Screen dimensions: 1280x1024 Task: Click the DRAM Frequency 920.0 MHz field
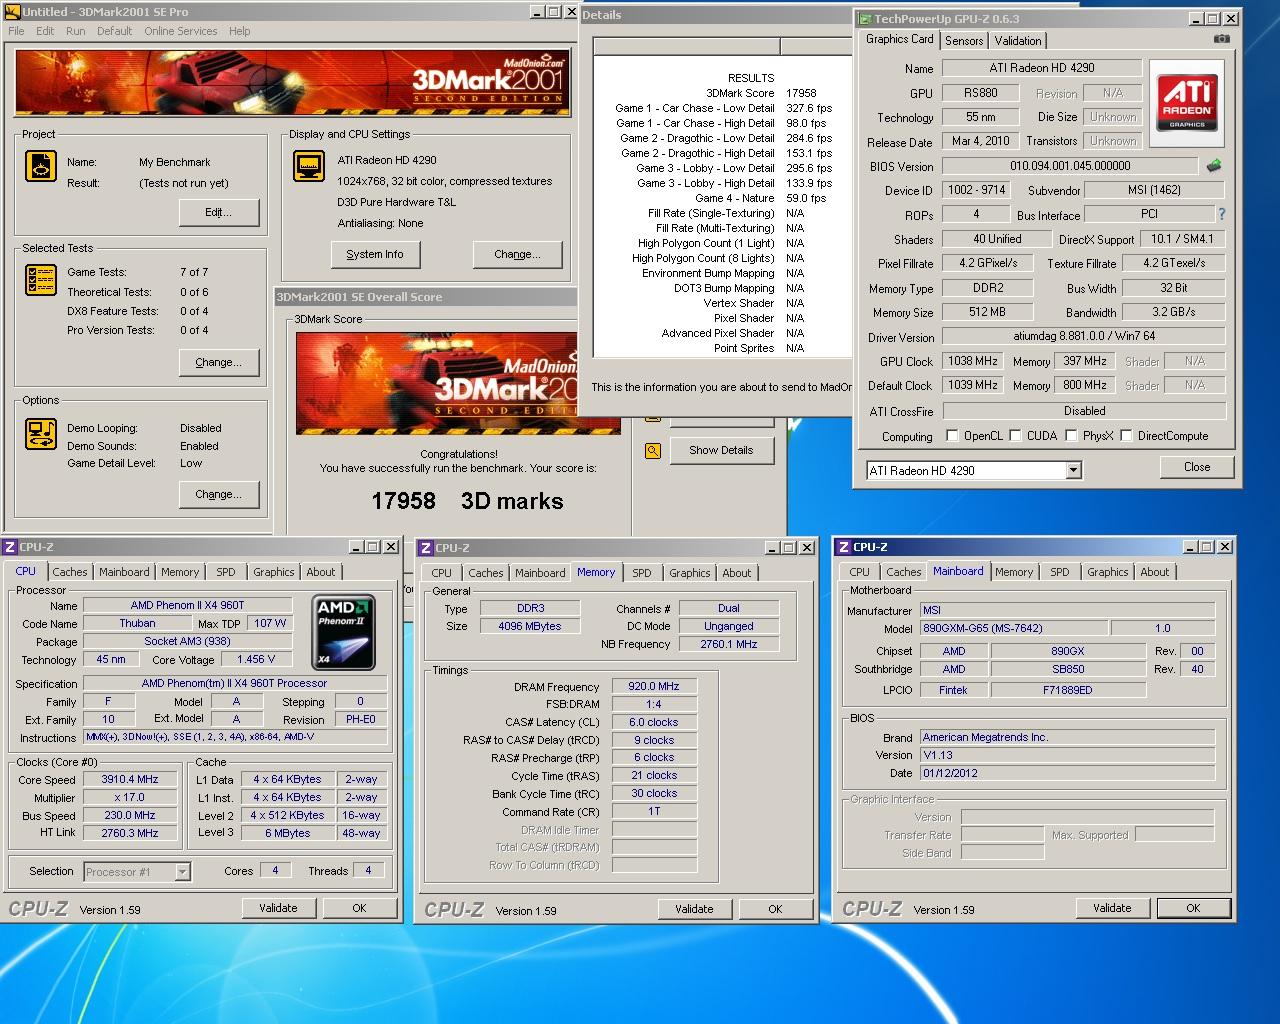[654, 686]
